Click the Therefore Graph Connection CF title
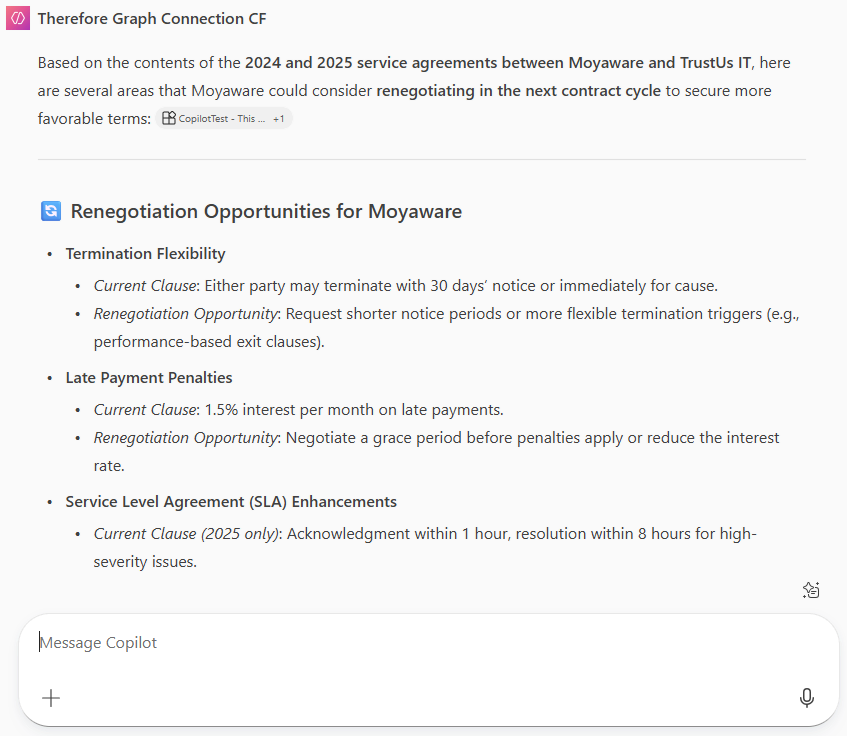This screenshot has height=736, width=847. [152, 18]
